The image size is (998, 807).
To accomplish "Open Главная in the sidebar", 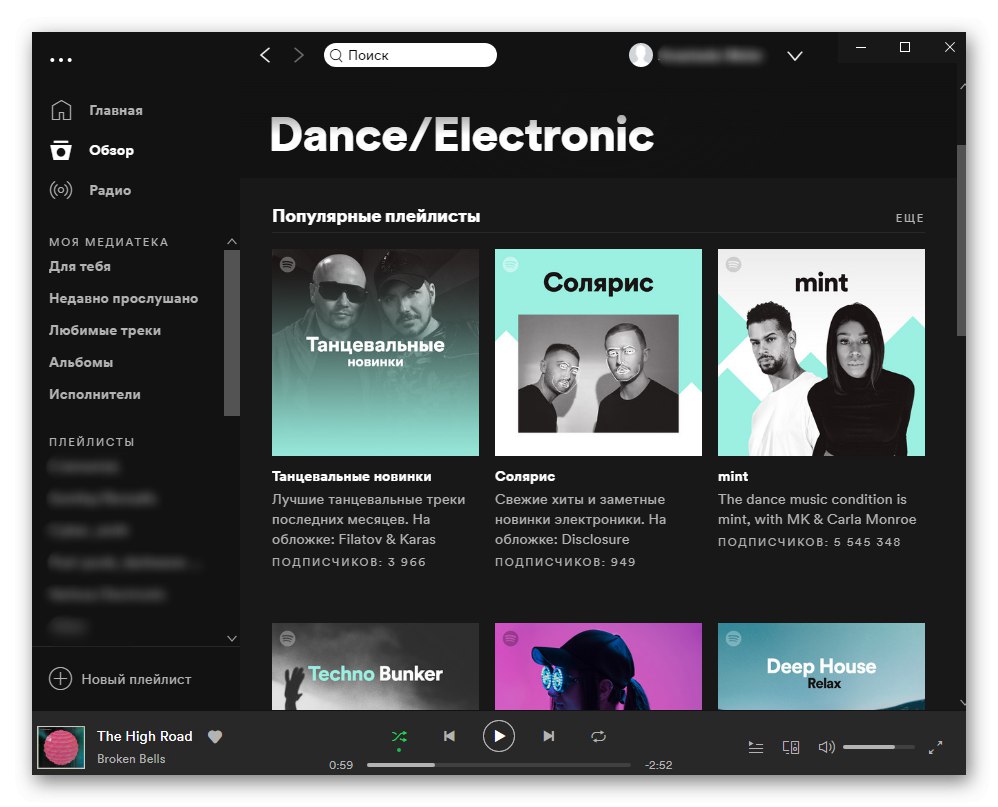I will [116, 111].
